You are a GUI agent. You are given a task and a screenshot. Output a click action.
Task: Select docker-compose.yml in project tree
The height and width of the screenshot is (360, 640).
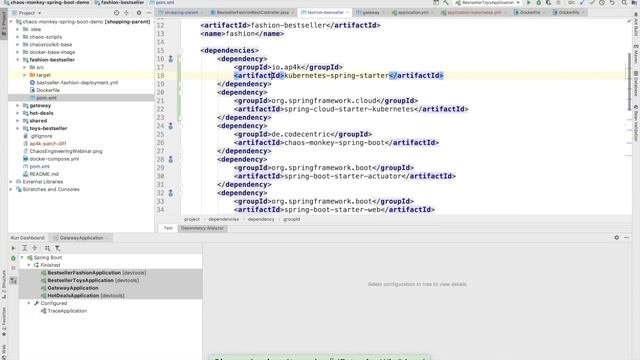click(54, 159)
